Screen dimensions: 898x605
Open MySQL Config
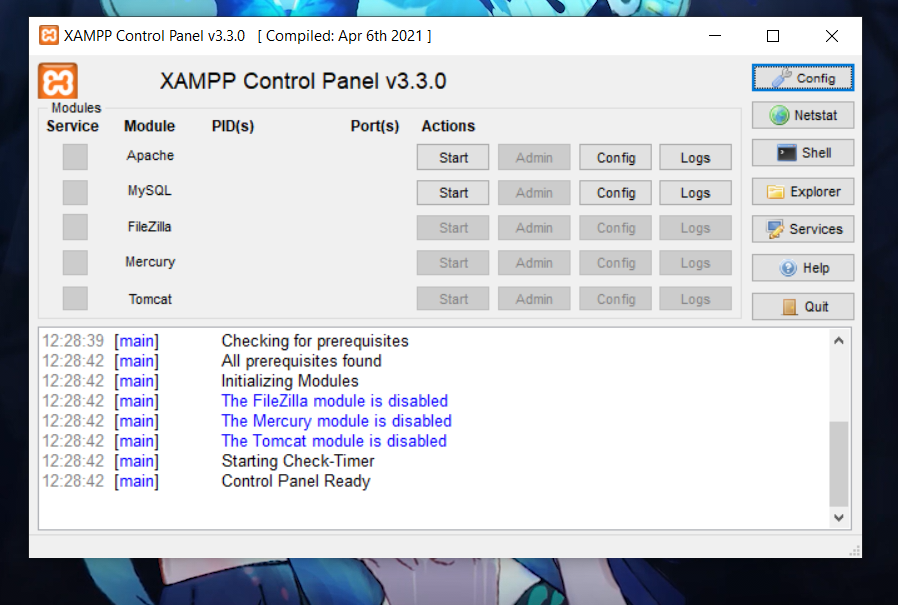pyautogui.click(x=616, y=193)
